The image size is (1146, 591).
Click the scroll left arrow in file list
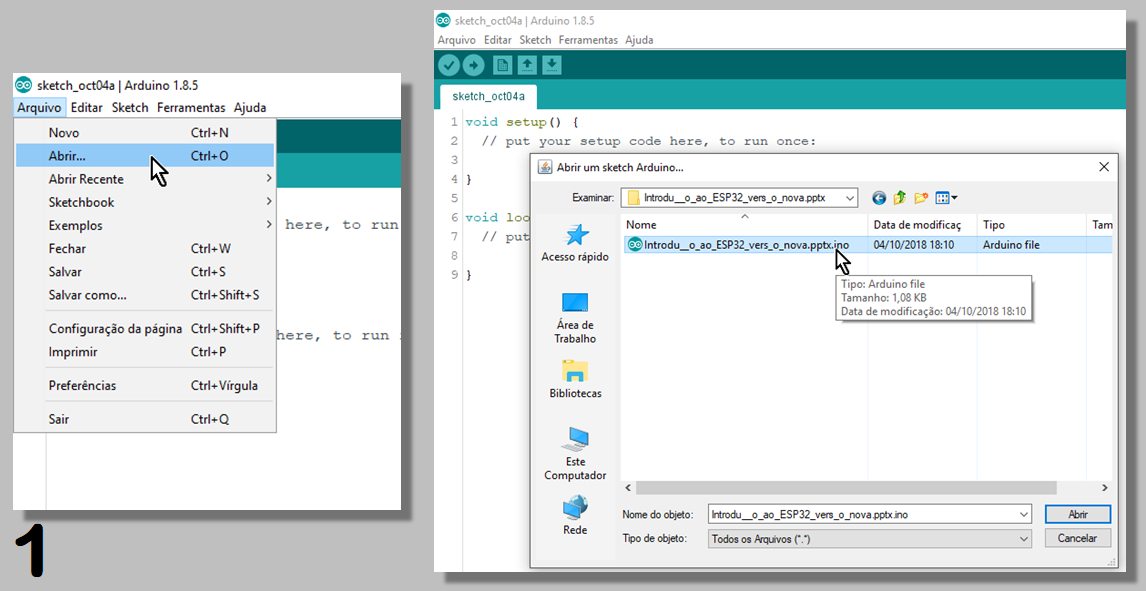(628, 487)
